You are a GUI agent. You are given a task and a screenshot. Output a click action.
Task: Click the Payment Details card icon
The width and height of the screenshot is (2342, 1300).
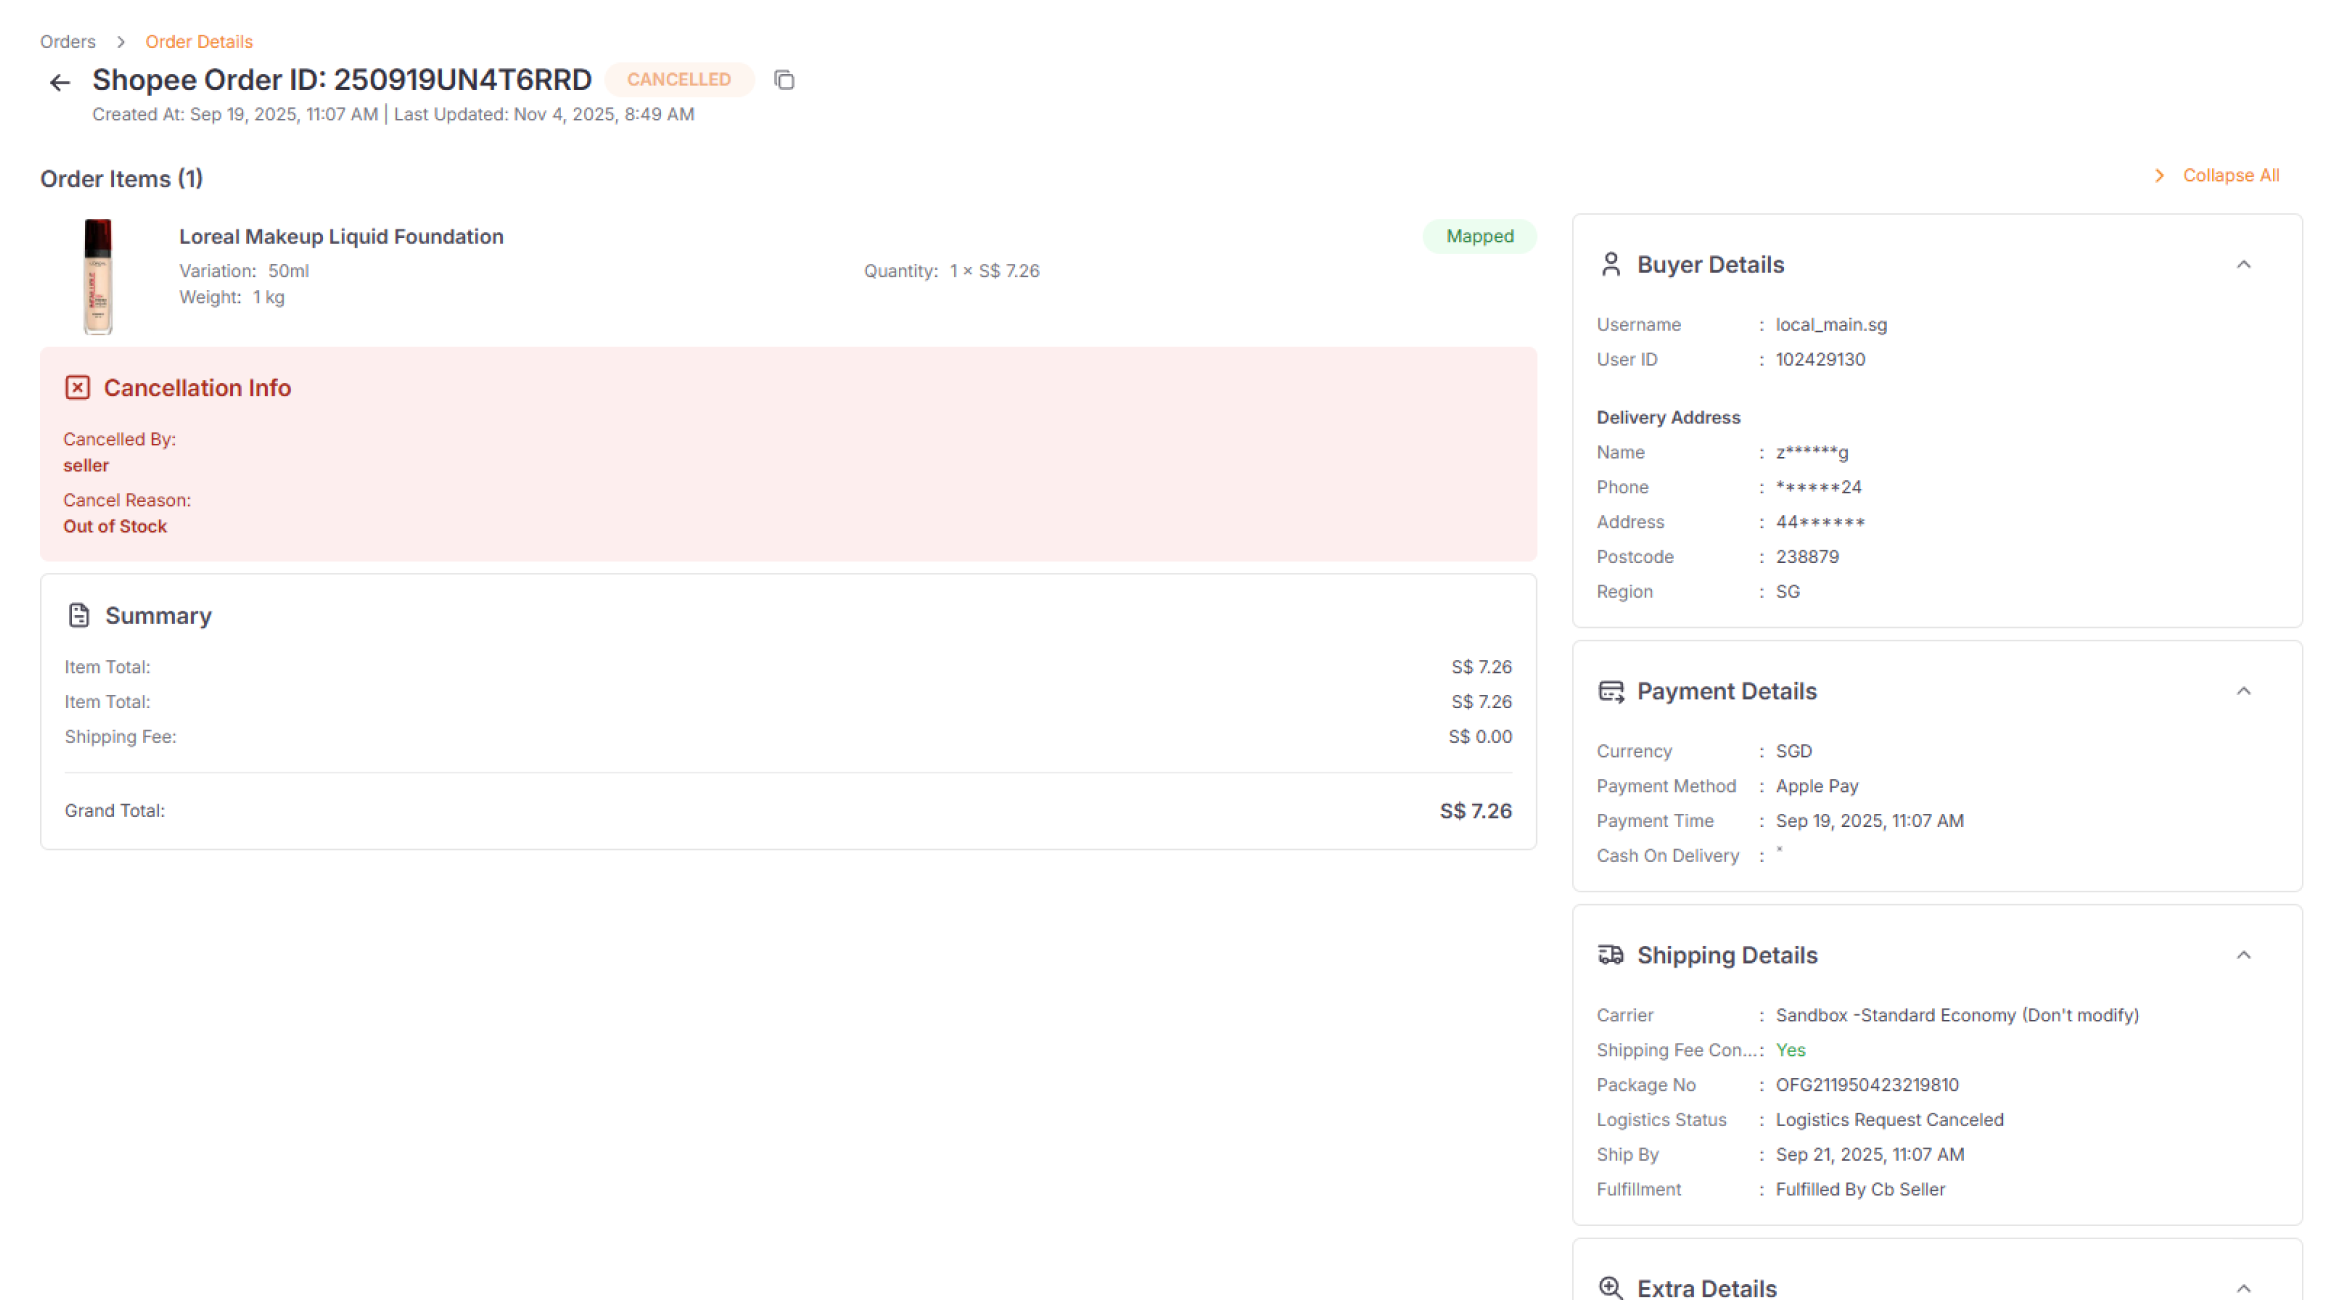click(1611, 690)
